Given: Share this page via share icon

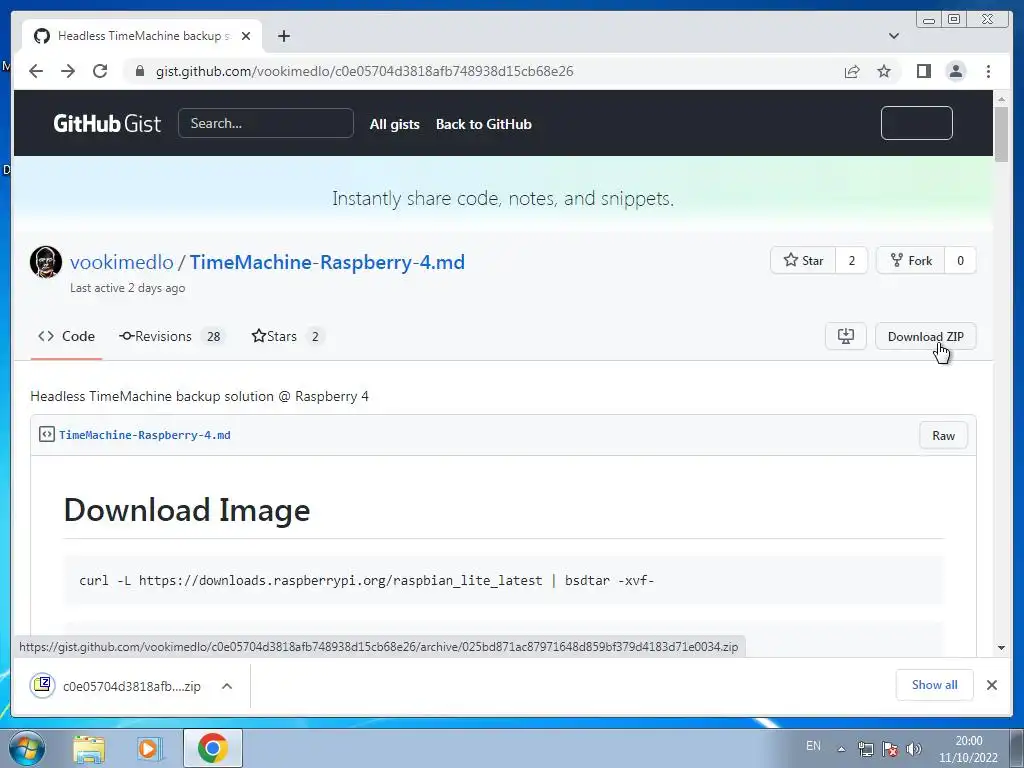Looking at the screenshot, I should [852, 71].
